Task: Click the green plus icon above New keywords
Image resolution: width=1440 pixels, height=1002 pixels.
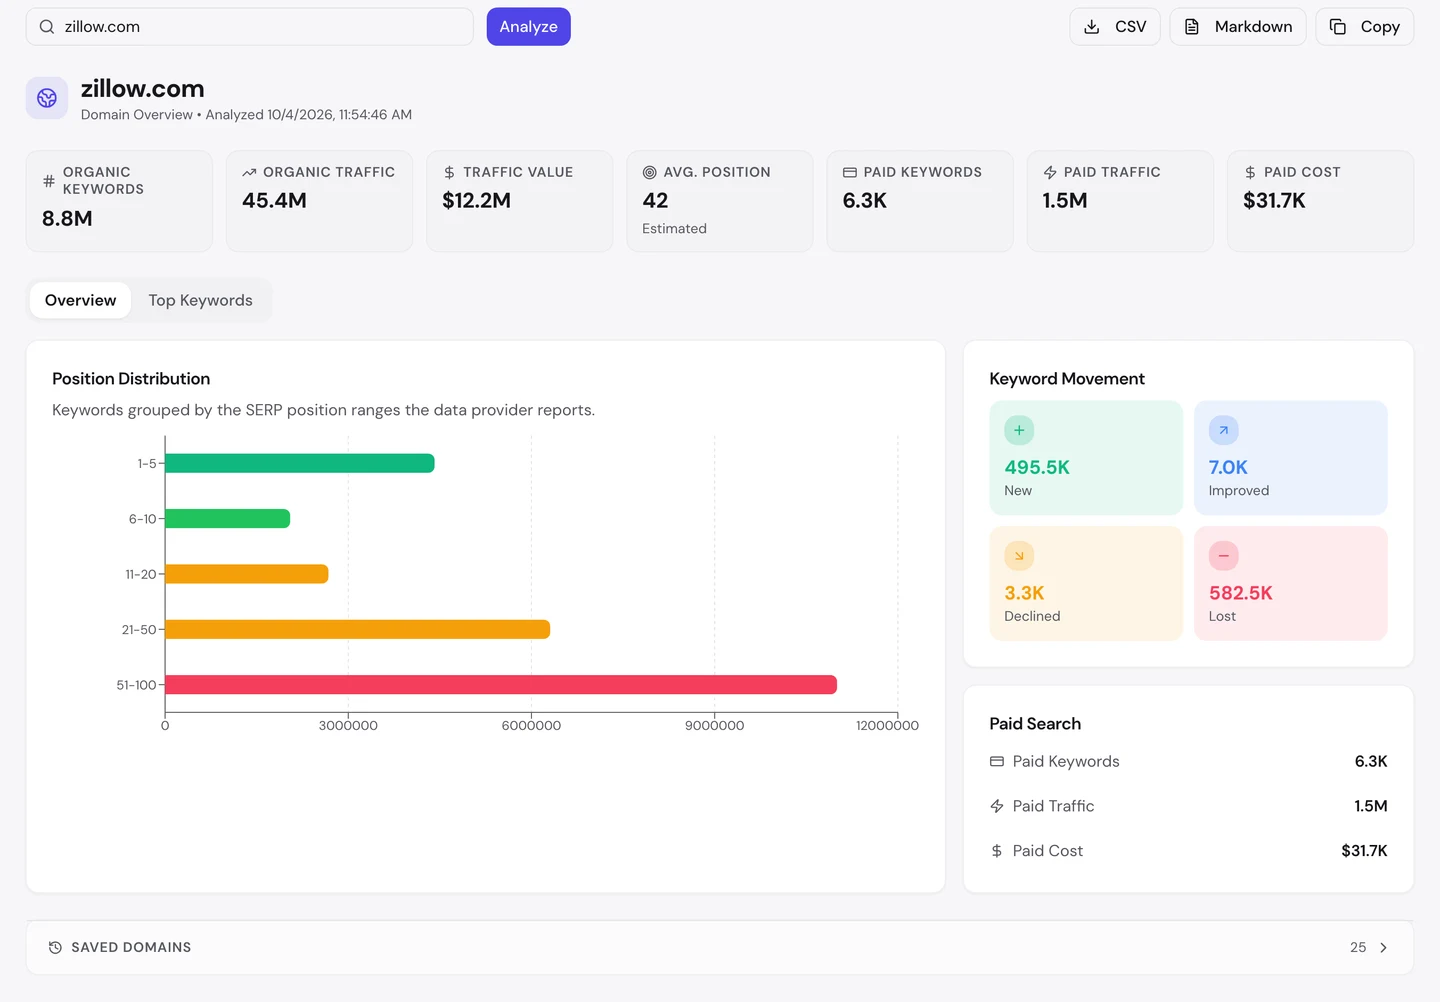Action: pyautogui.click(x=1019, y=430)
